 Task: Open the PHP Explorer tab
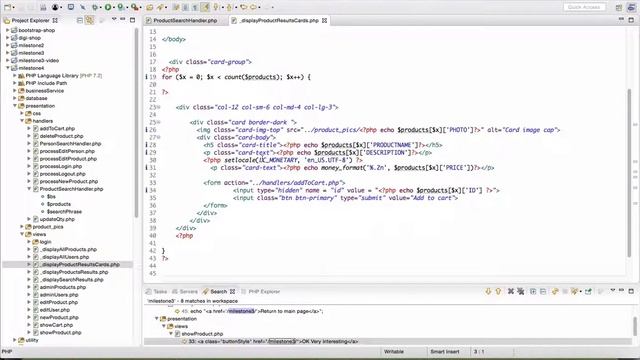pos(260,291)
